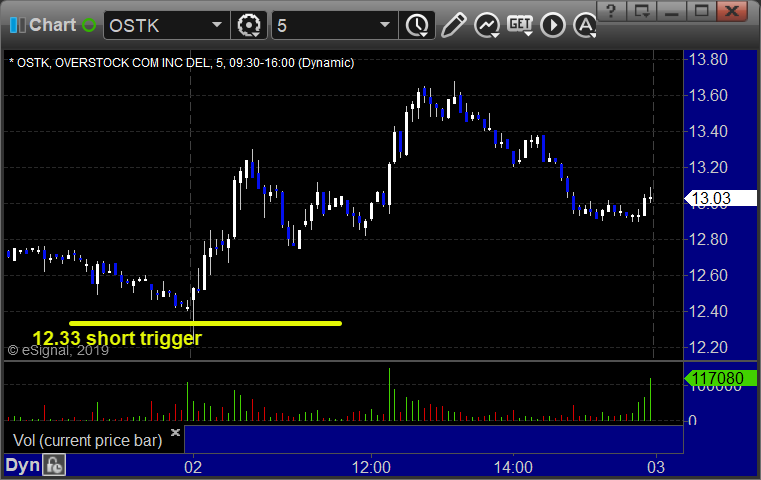Screen dimensions: 761x480
Task: Maximize the chart window
Action: click(701, 10)
